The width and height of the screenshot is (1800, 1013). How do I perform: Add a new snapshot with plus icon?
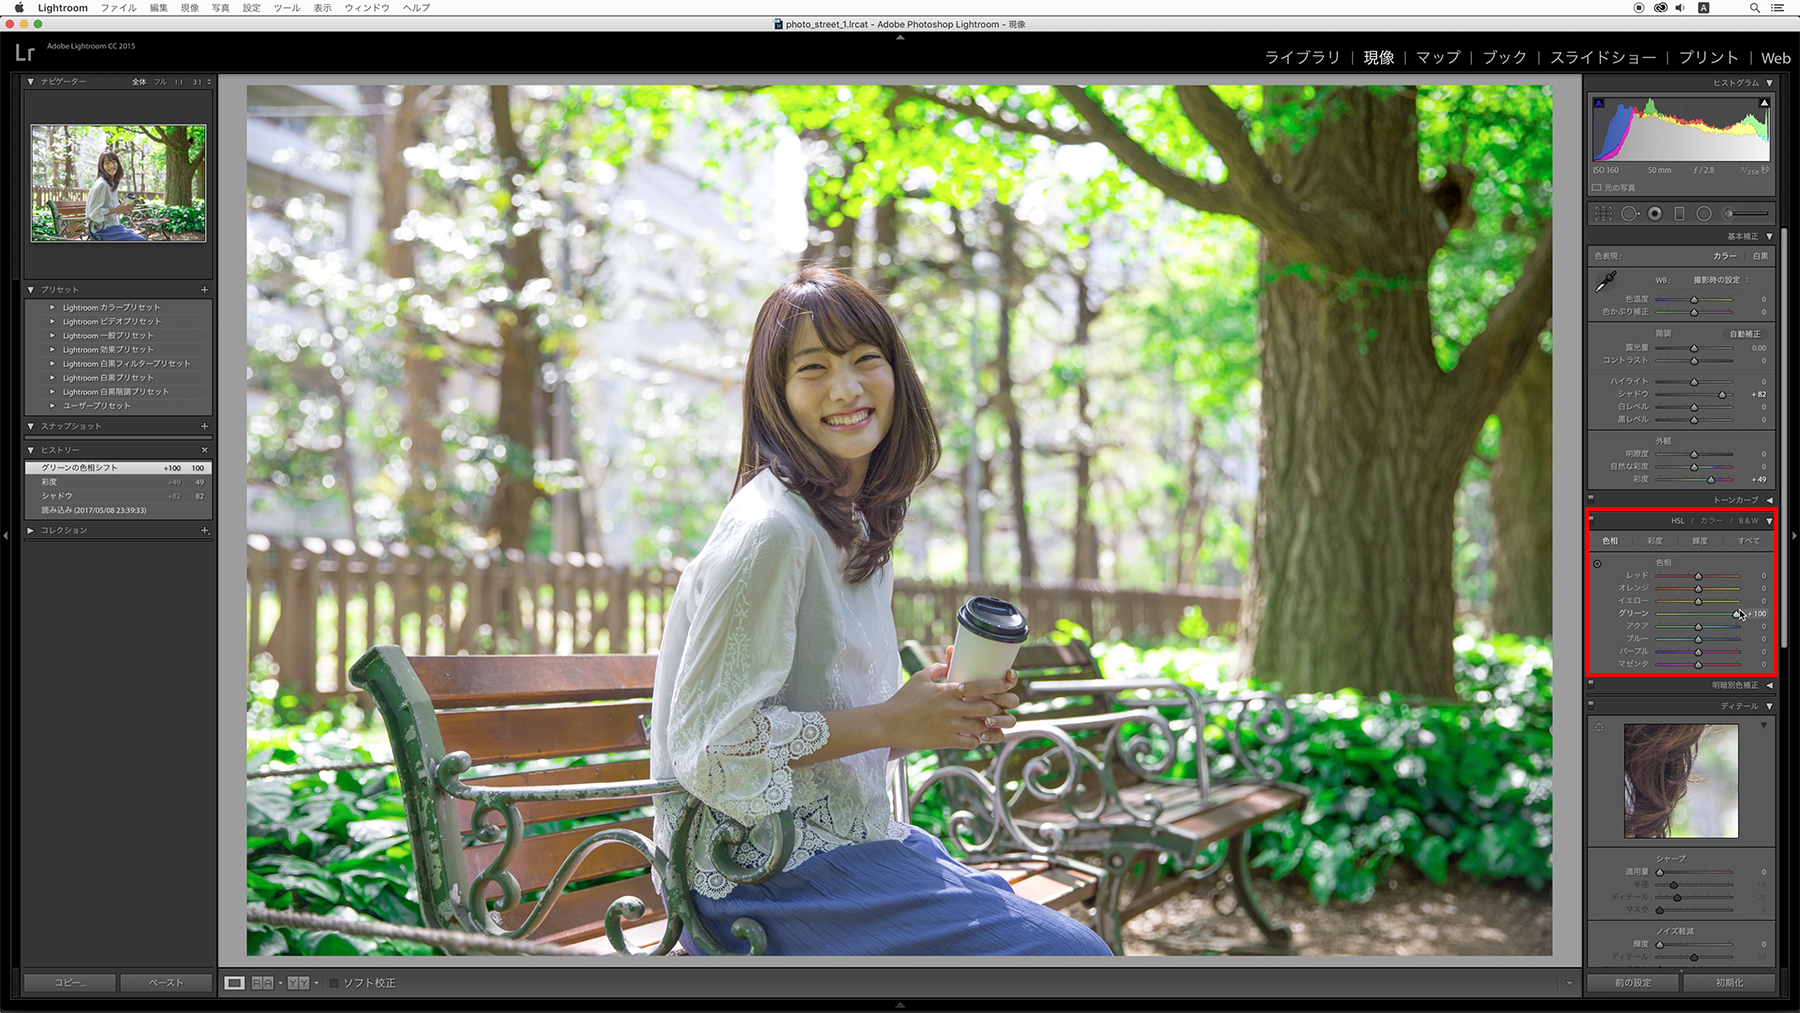pos(204,426)
